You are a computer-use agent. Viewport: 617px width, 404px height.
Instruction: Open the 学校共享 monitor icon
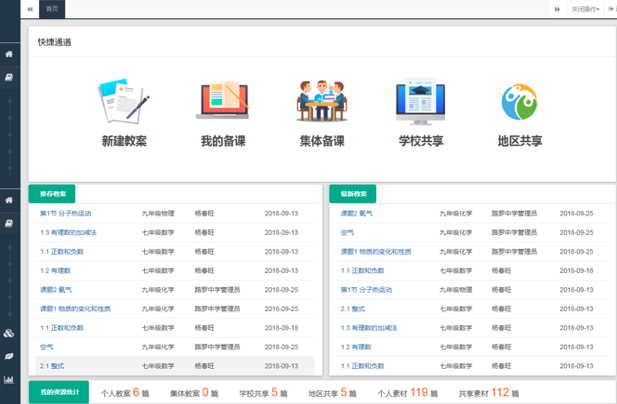coord(421,101)
